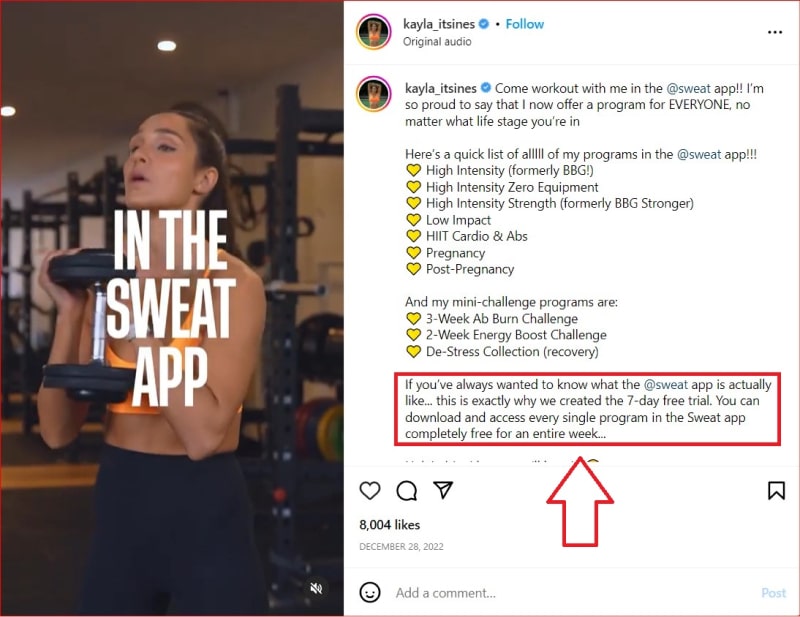Image resolution: width=800 pixels, height=617 pixels.
Task: Share post with paper plane icon
Action: click(x=443, y=490)
